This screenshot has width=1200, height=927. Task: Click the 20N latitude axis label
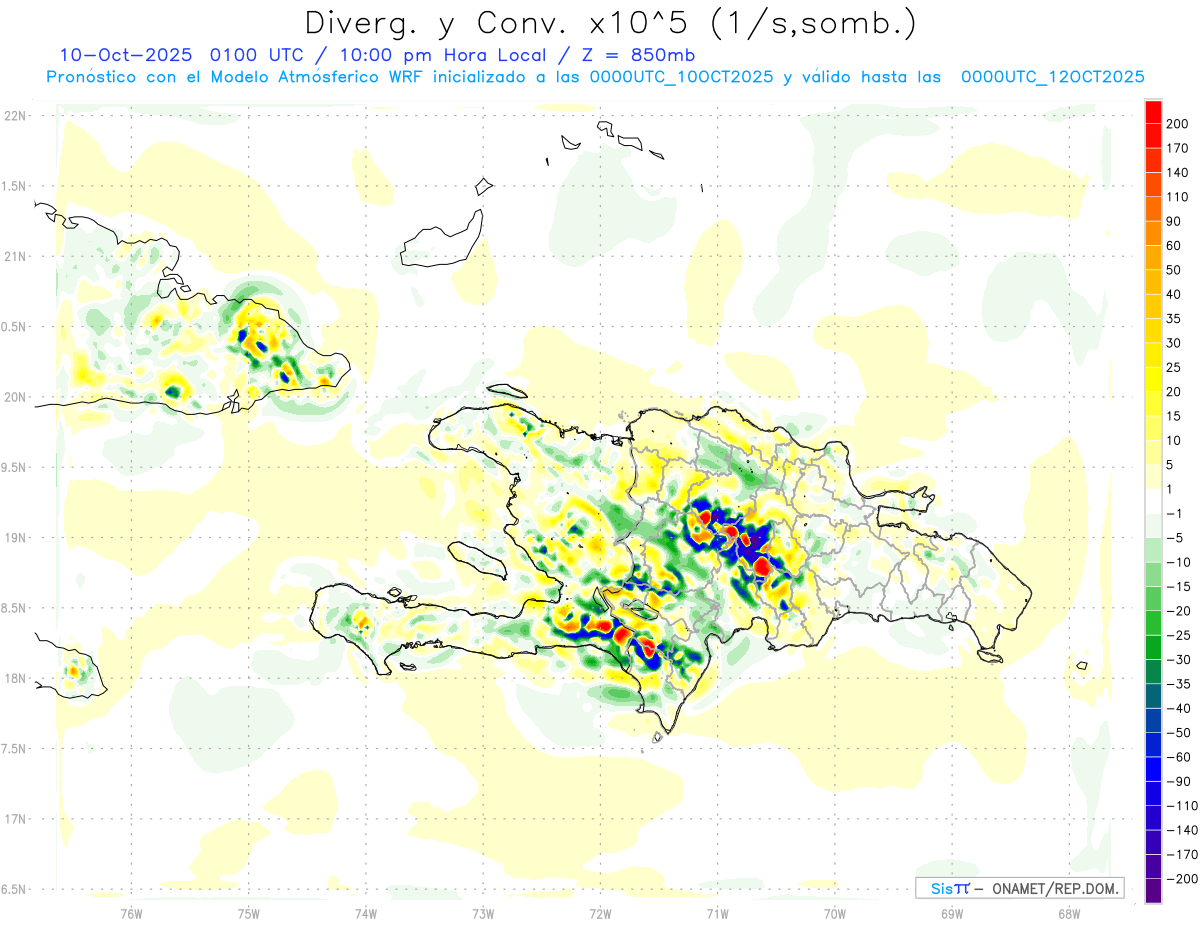15,397
